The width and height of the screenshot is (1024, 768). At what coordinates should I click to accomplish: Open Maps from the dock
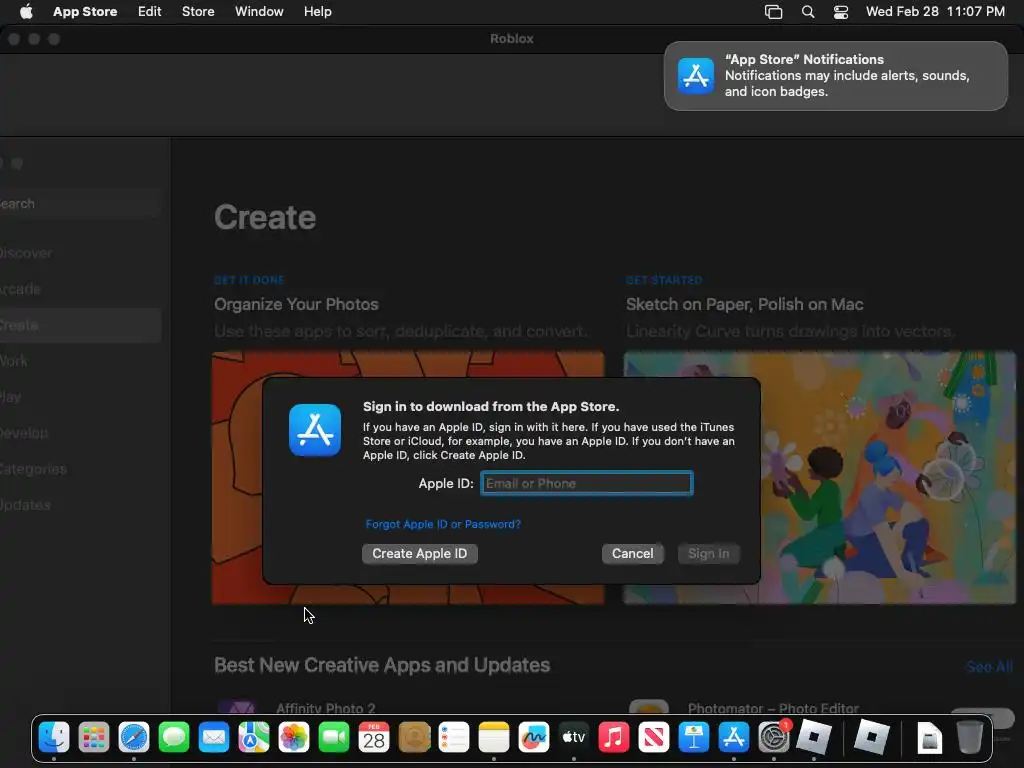[253, 738]
